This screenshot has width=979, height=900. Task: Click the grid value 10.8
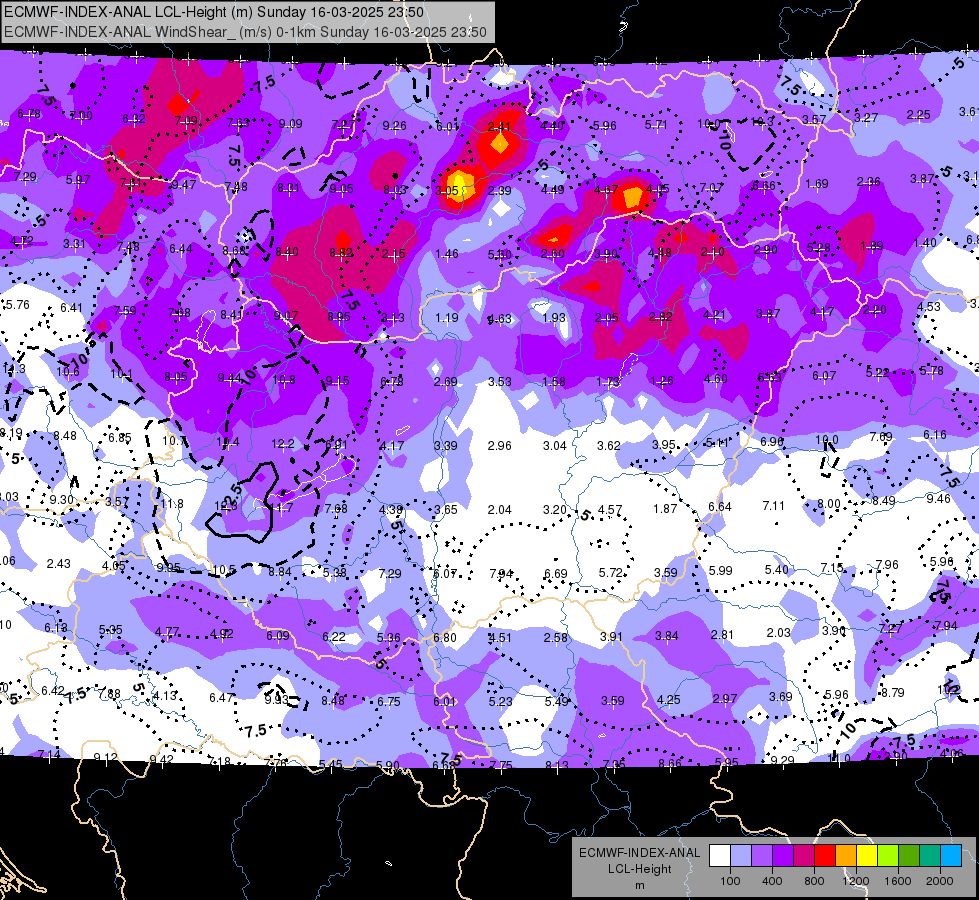click(284, 379)
